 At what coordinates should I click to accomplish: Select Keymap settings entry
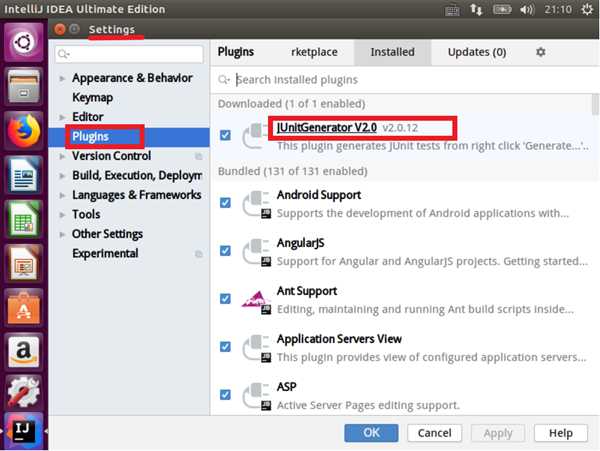point(92,97)
